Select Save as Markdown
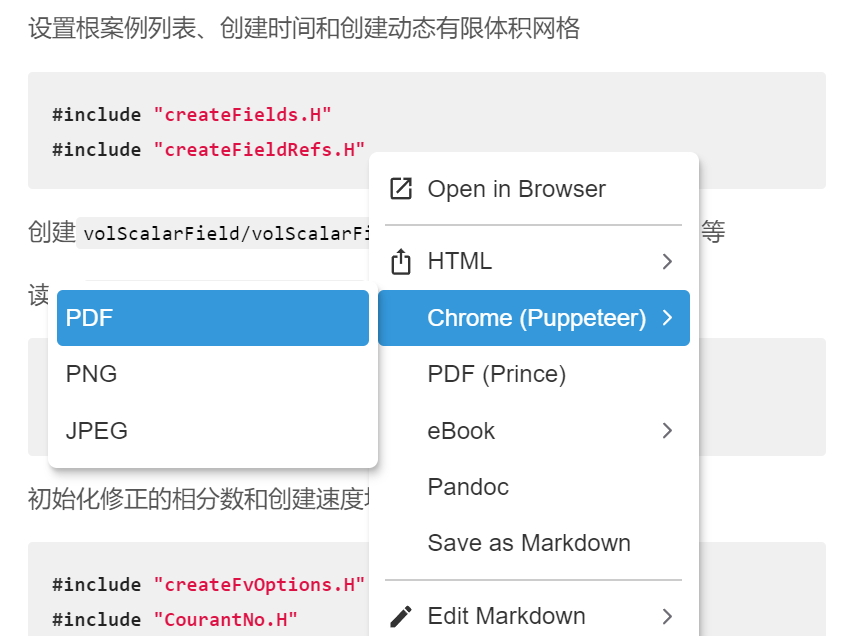Screen dimensions: 850x636 point(528,543)
